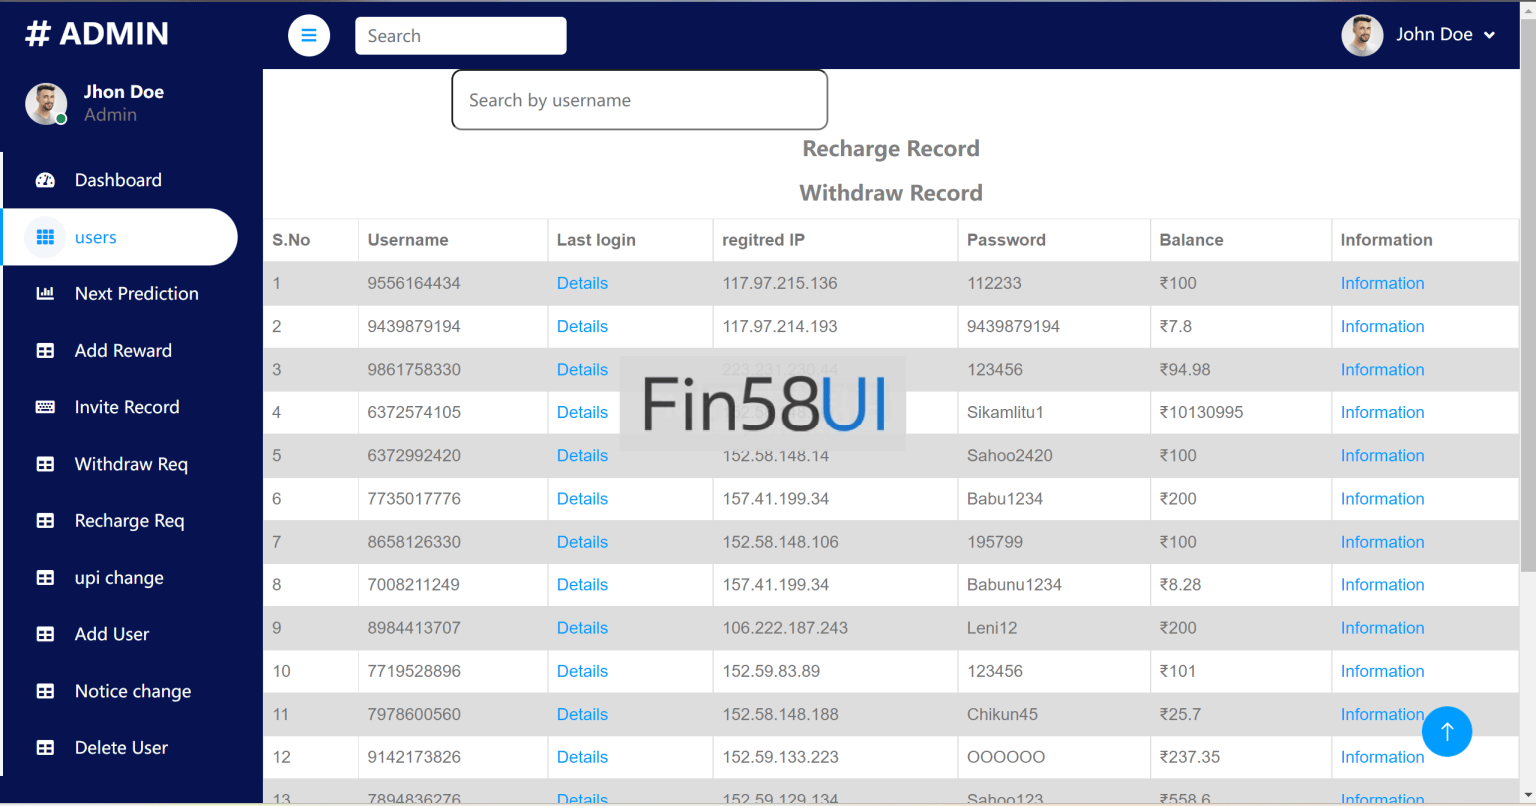
Task: Click the page vertical scrollbar
Action: (1527, 300)
